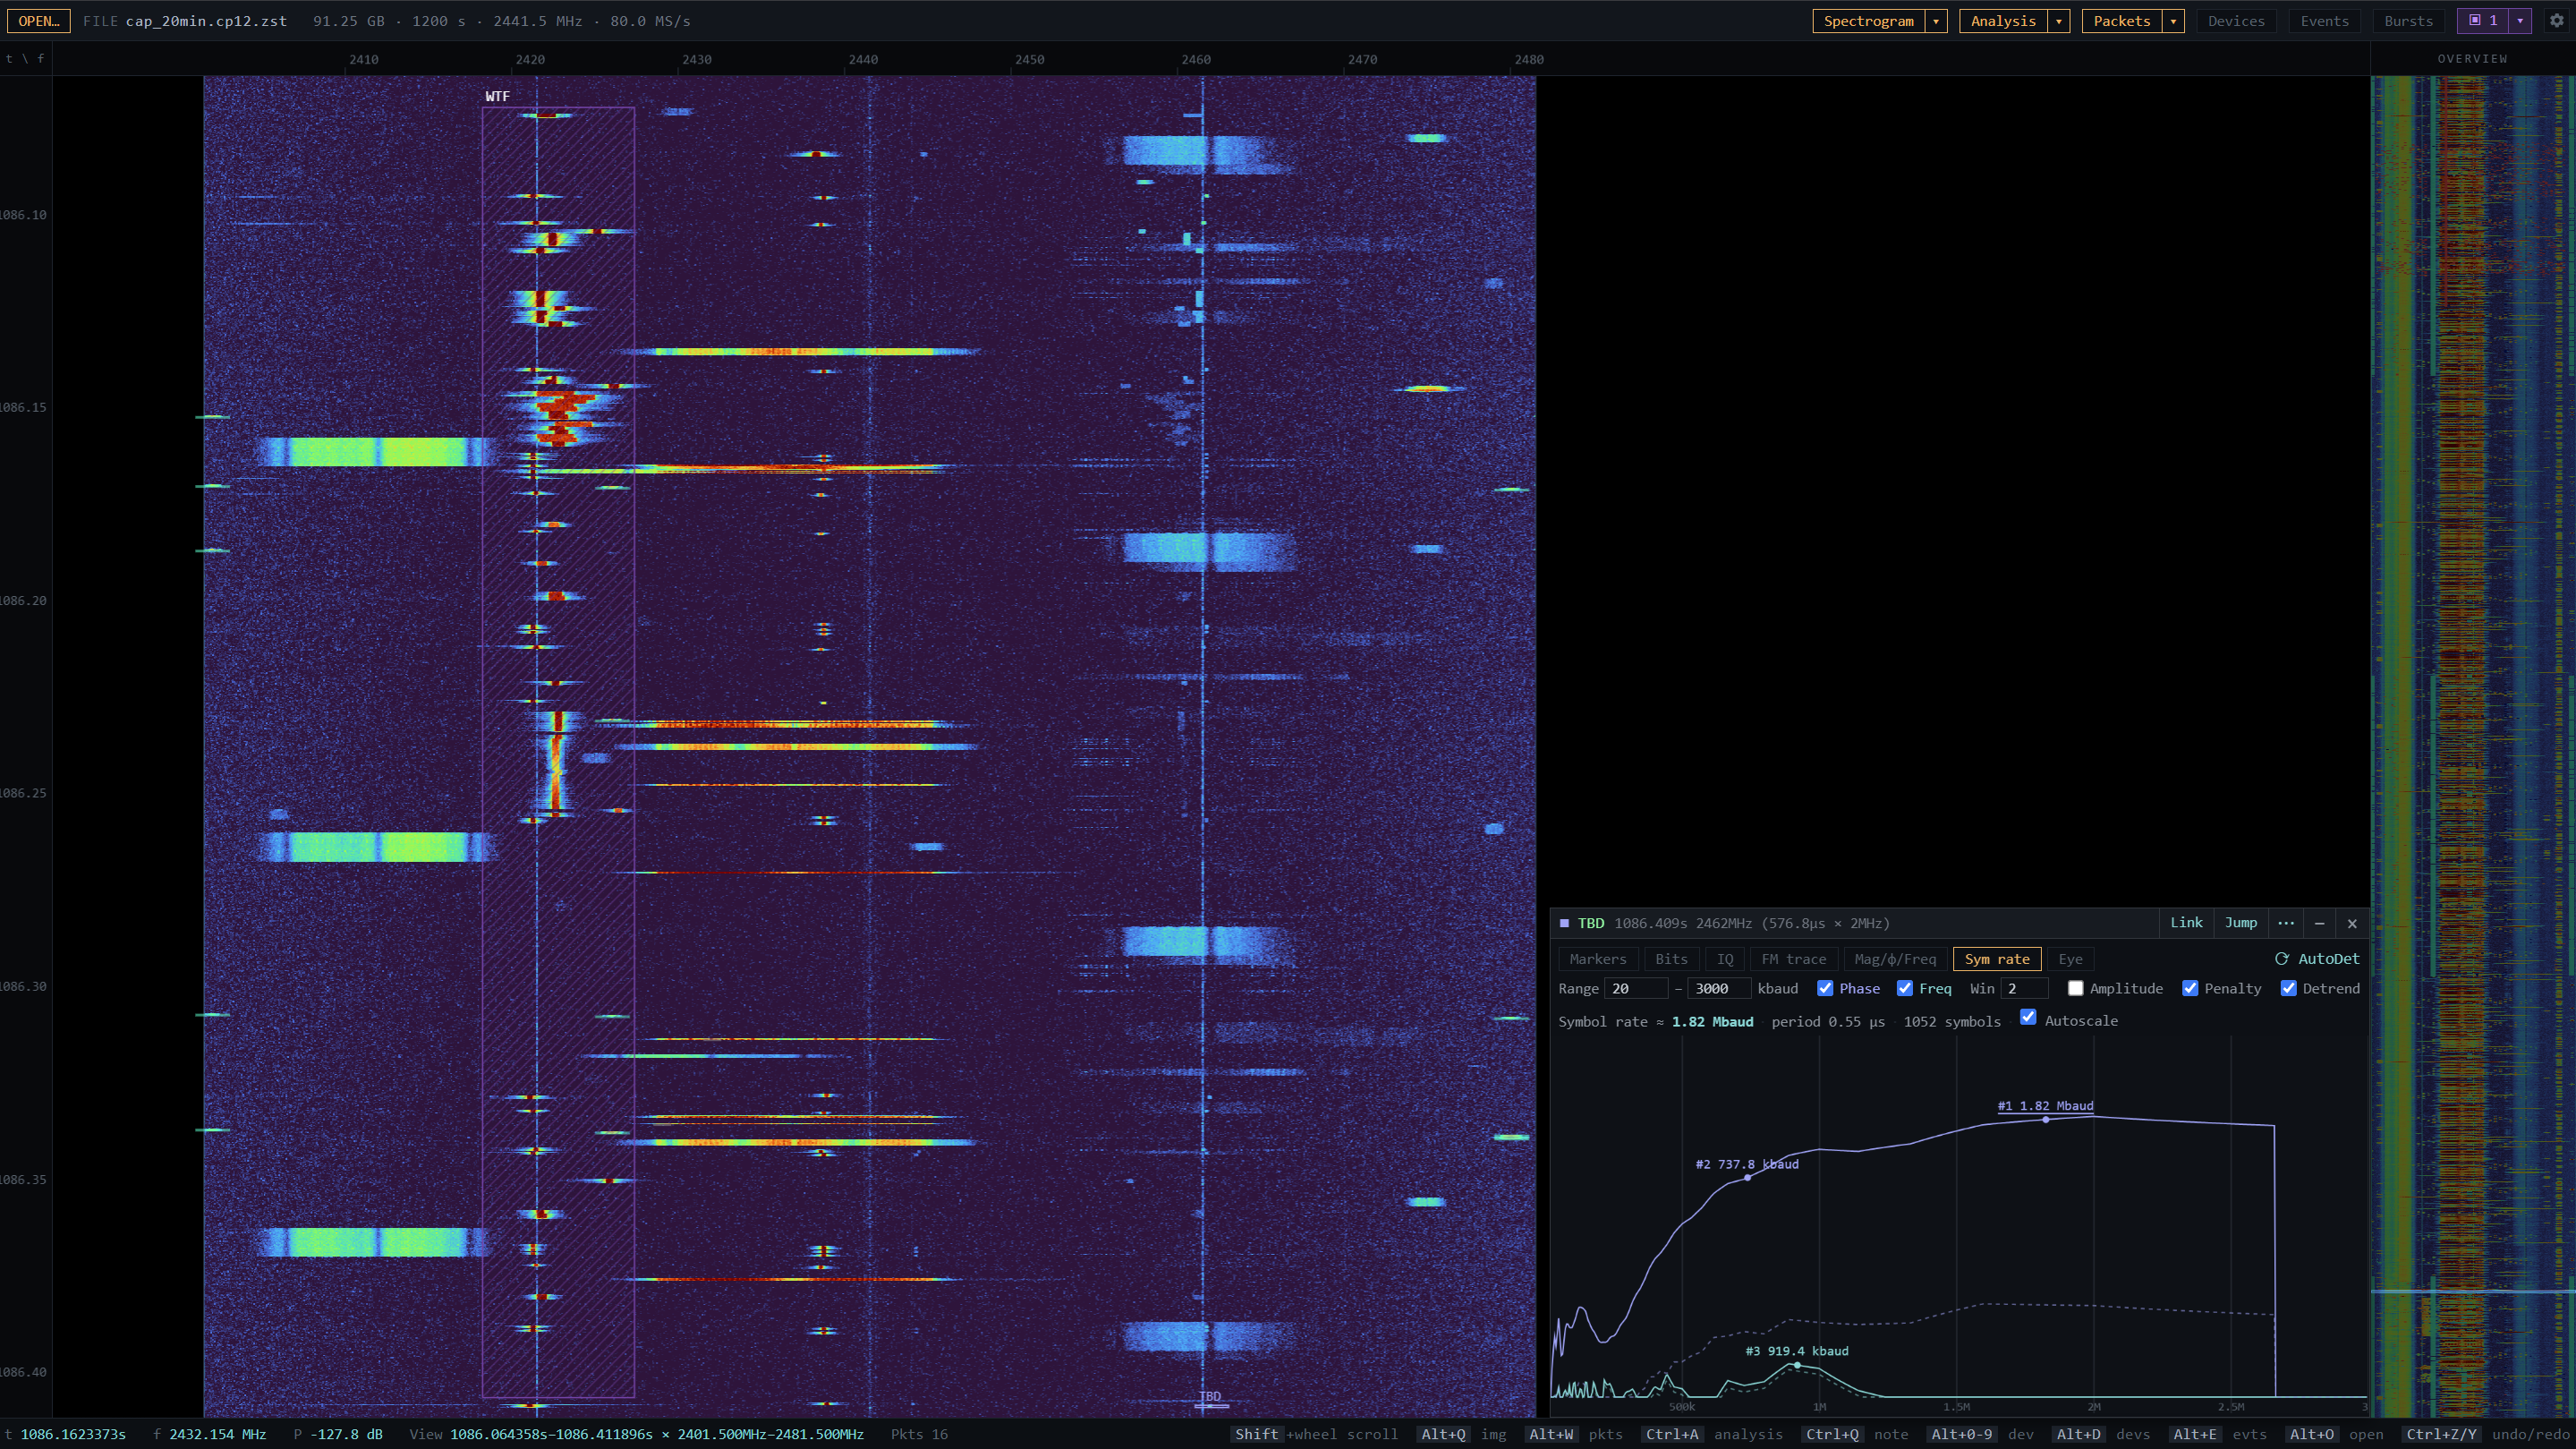Expand the Spectrogram dropdown arrow

1936,21
